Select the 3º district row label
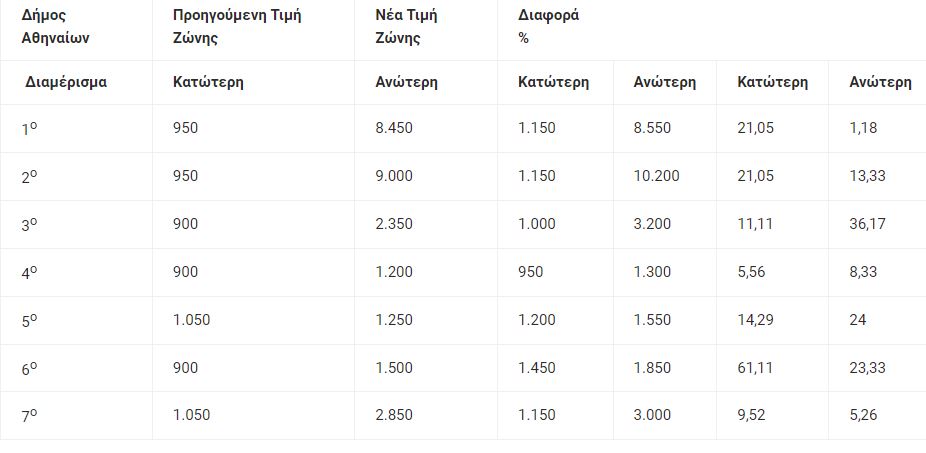Viewport: 926px width, 453px height. (x=30, y=224)
